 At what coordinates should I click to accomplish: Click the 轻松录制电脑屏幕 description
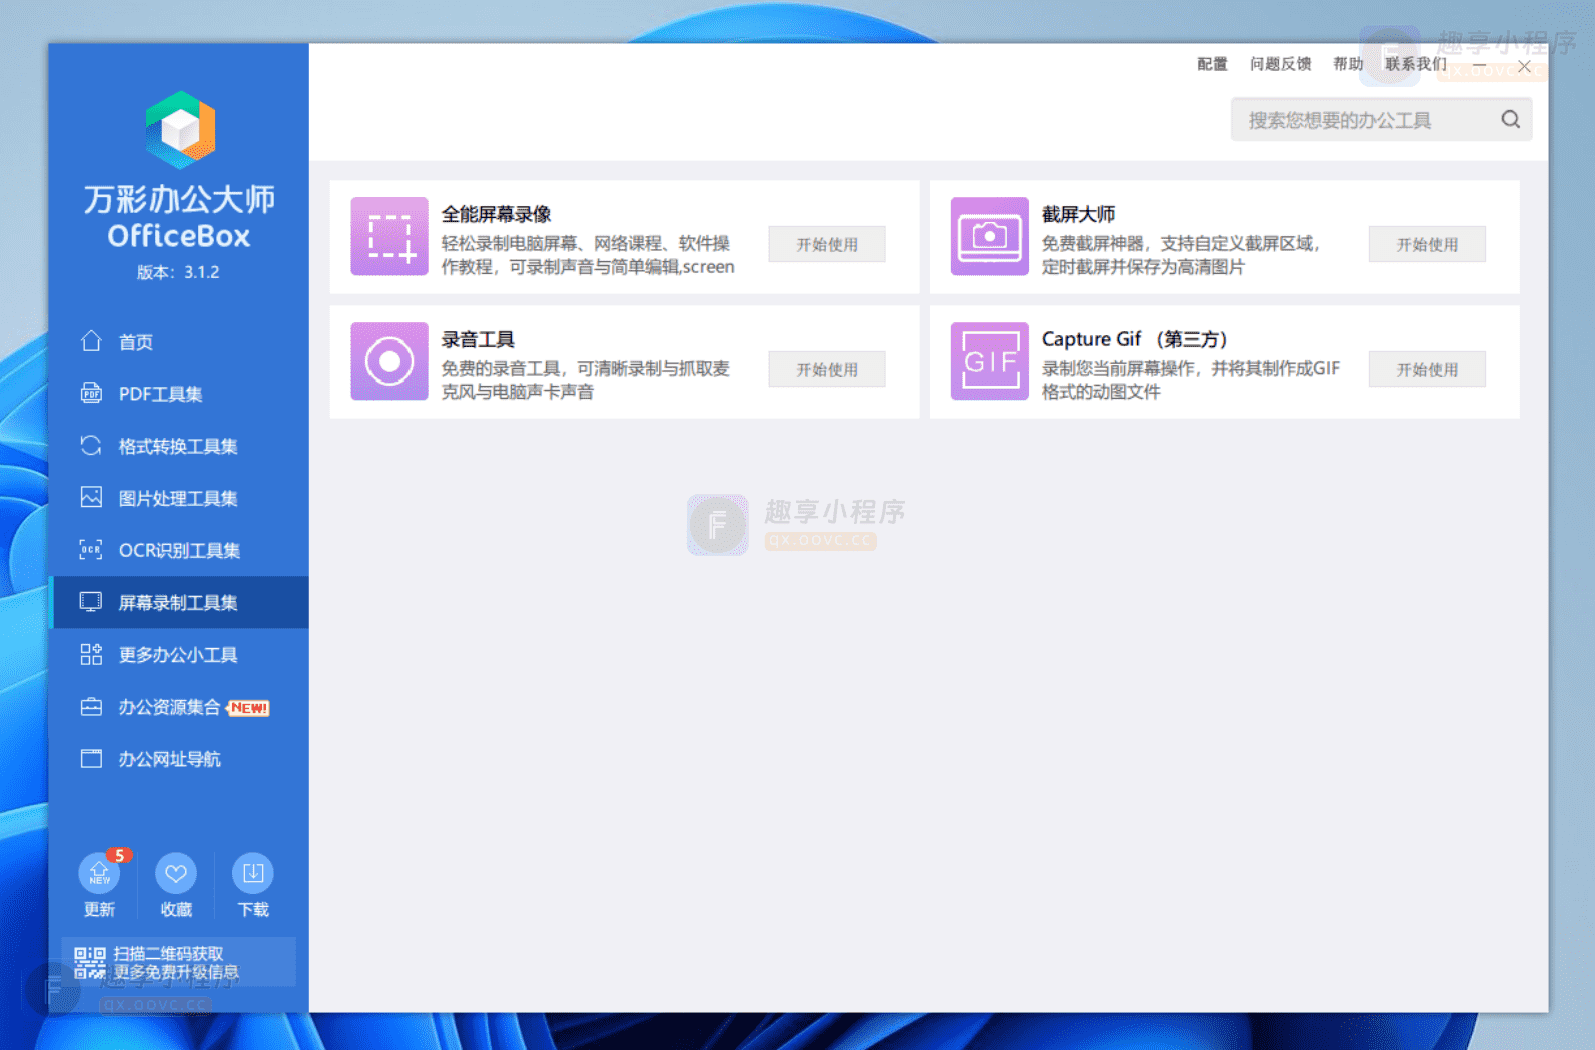tap(588, 255)
